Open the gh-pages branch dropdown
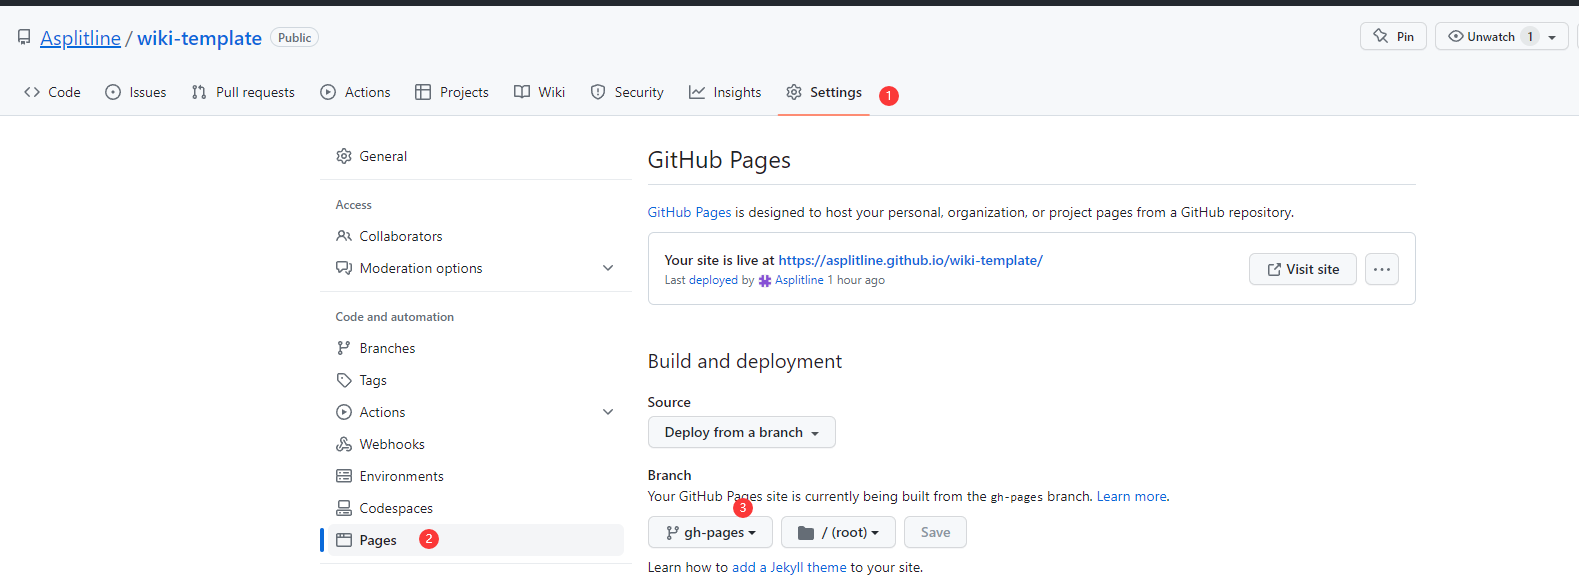Viewport: 1579px width, 580px height. coord(710,532)
